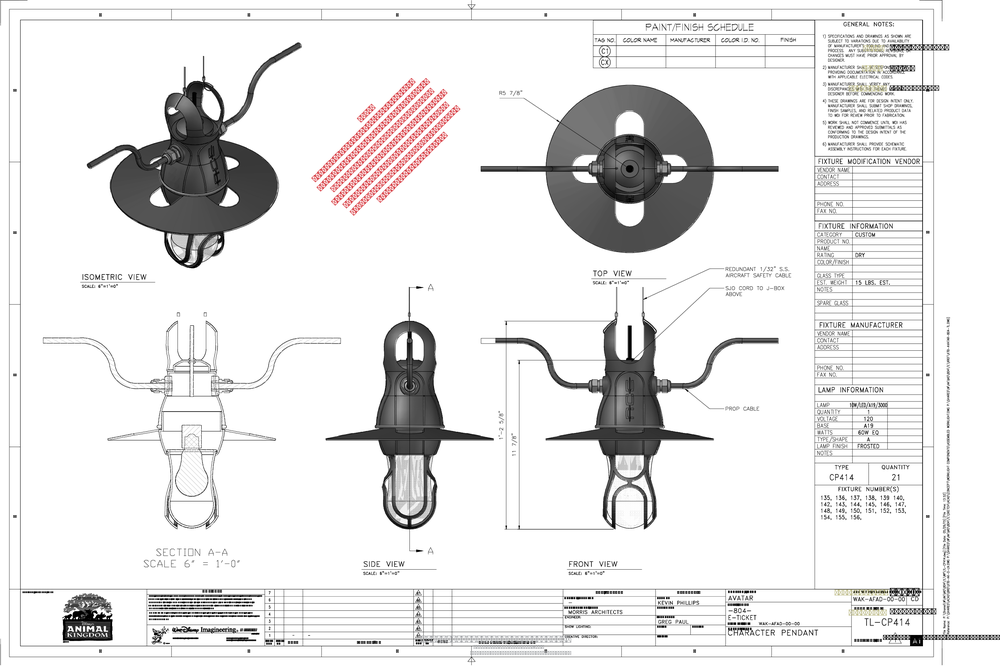Click the 15 LBS. EST. weight value
Screen dimensions: 1000x666
(x=872, y=283)
